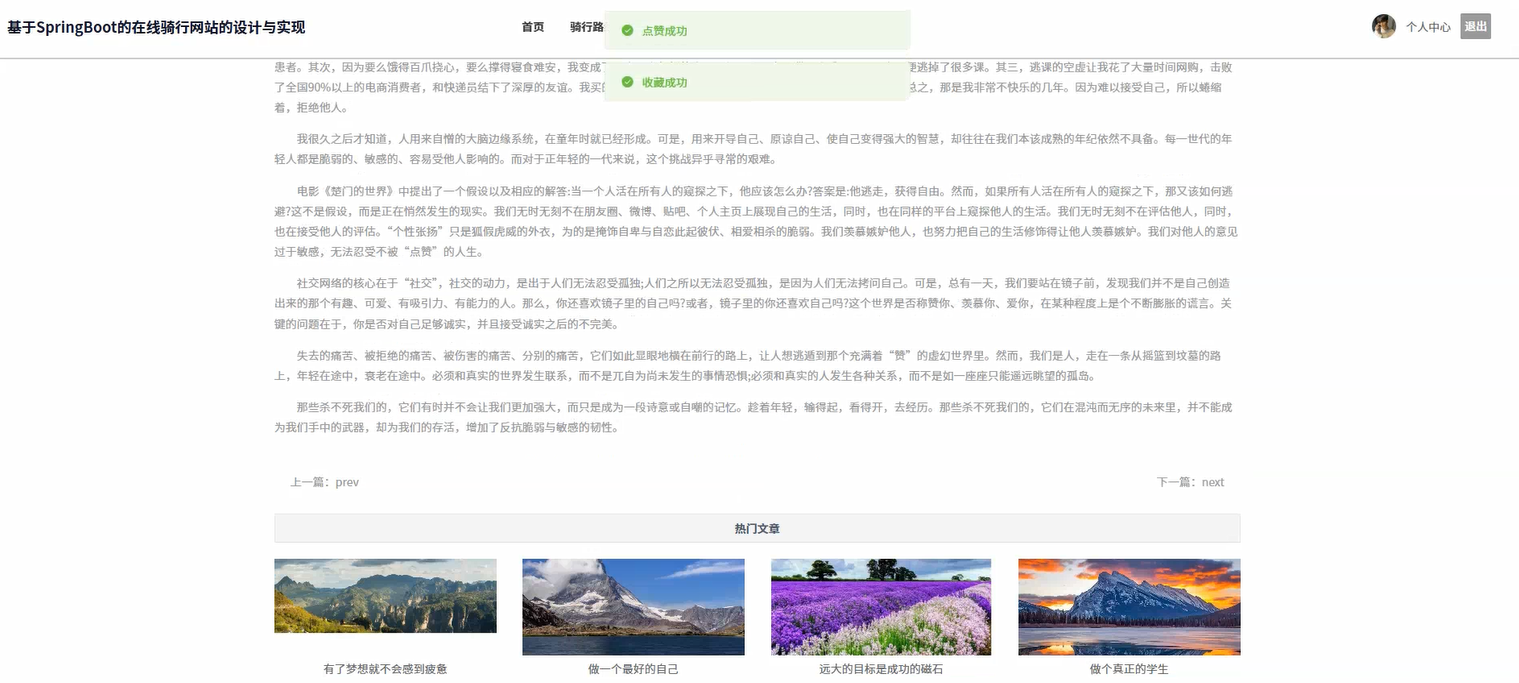The height and width of the screenshot is (683, 1519).
Task: Go to the previous article via 上一篇: prev
Action: point(324,482)
